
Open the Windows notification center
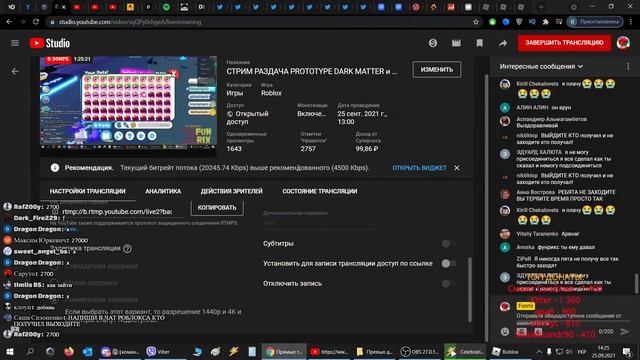coord(627,351)
